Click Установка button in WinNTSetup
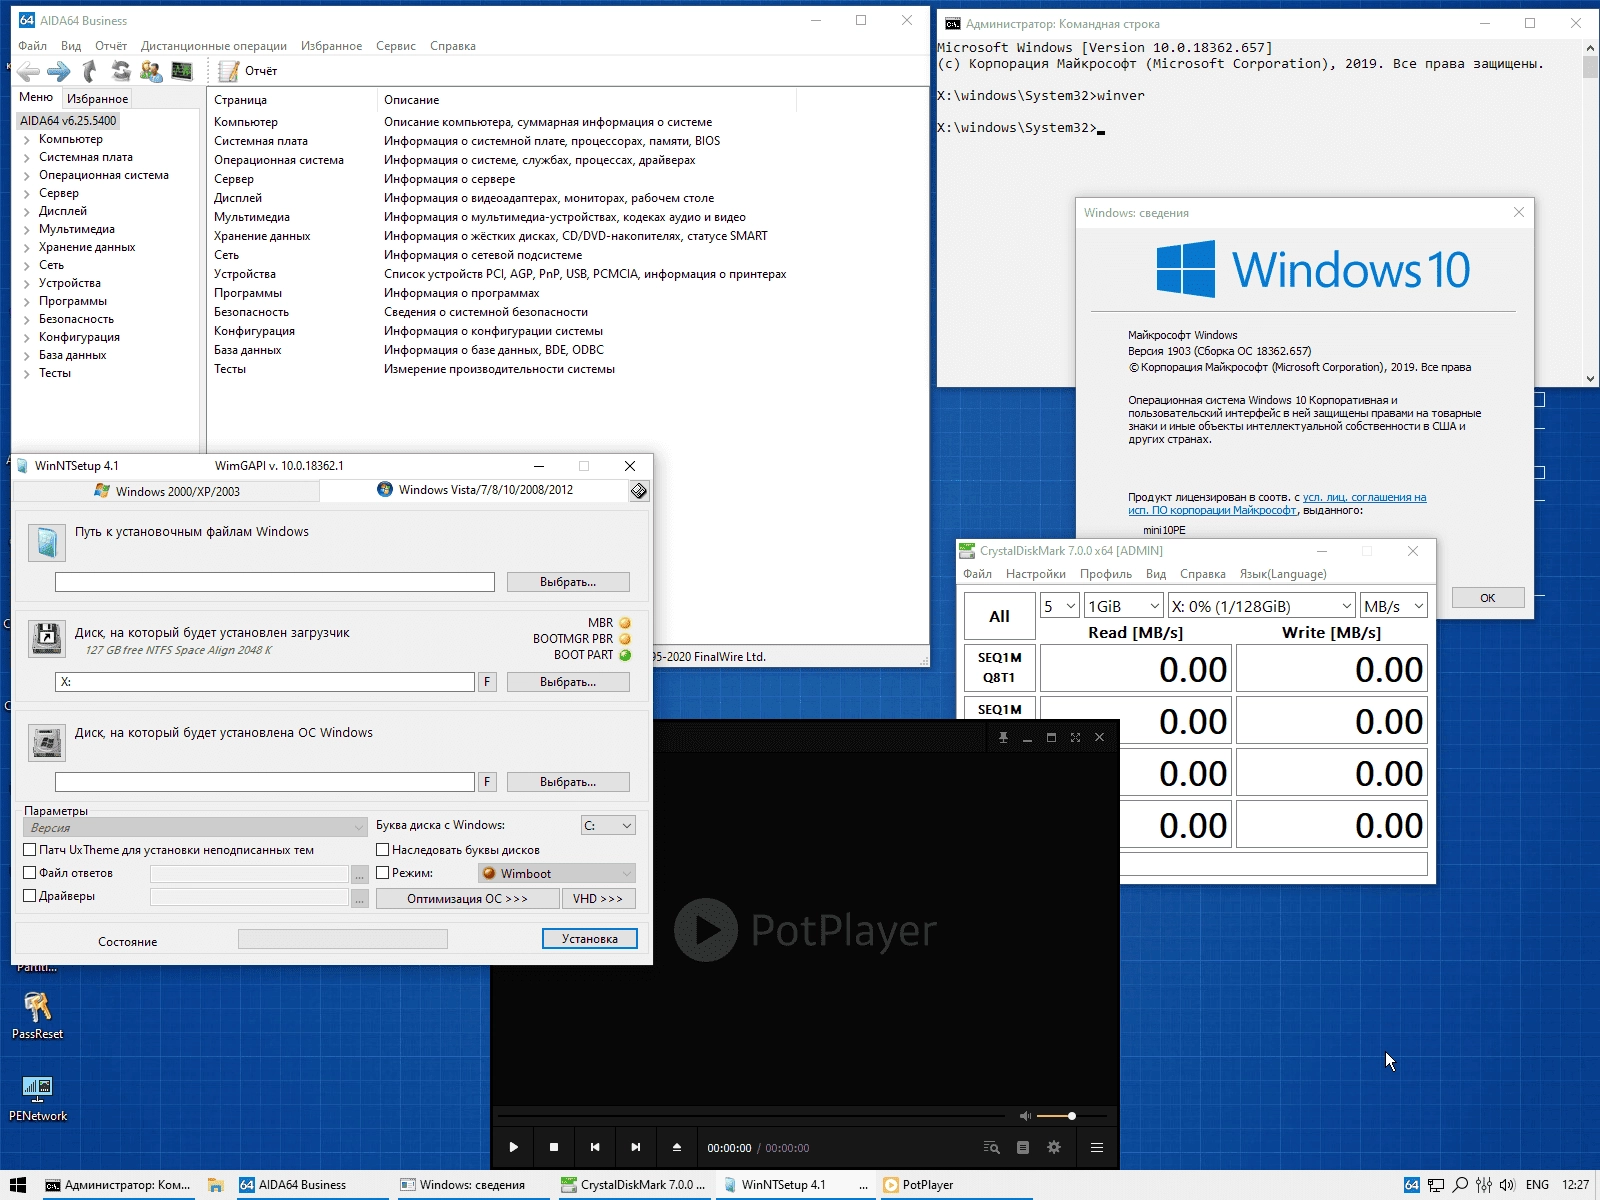 [590, 938]
